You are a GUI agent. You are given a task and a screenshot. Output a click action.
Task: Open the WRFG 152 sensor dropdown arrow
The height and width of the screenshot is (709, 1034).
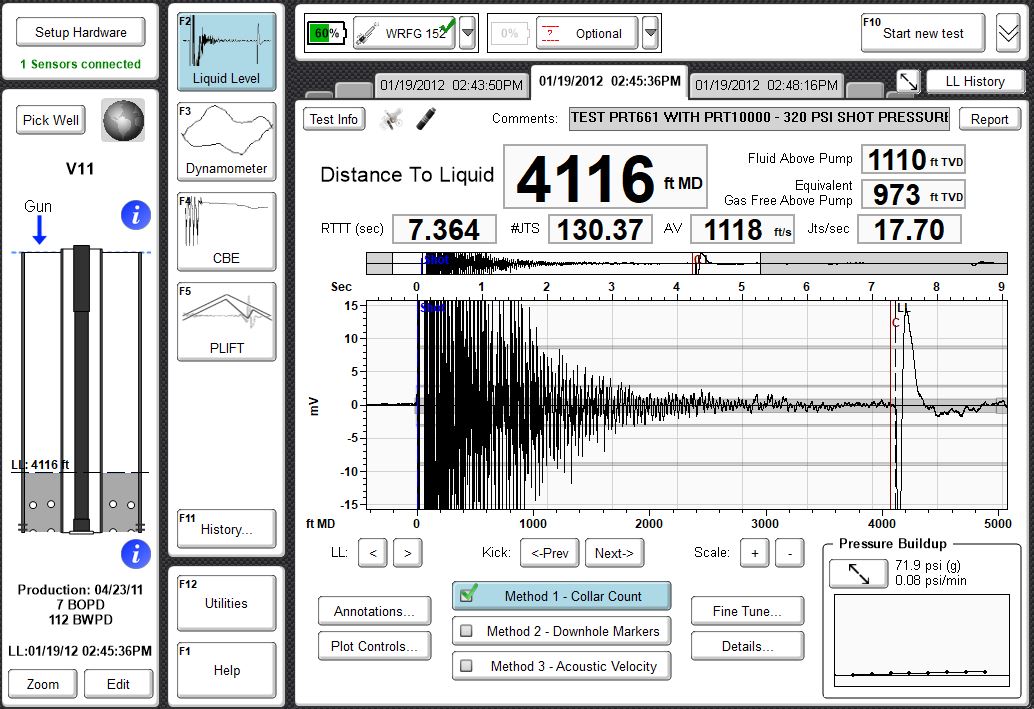click(x=467, y=33)
